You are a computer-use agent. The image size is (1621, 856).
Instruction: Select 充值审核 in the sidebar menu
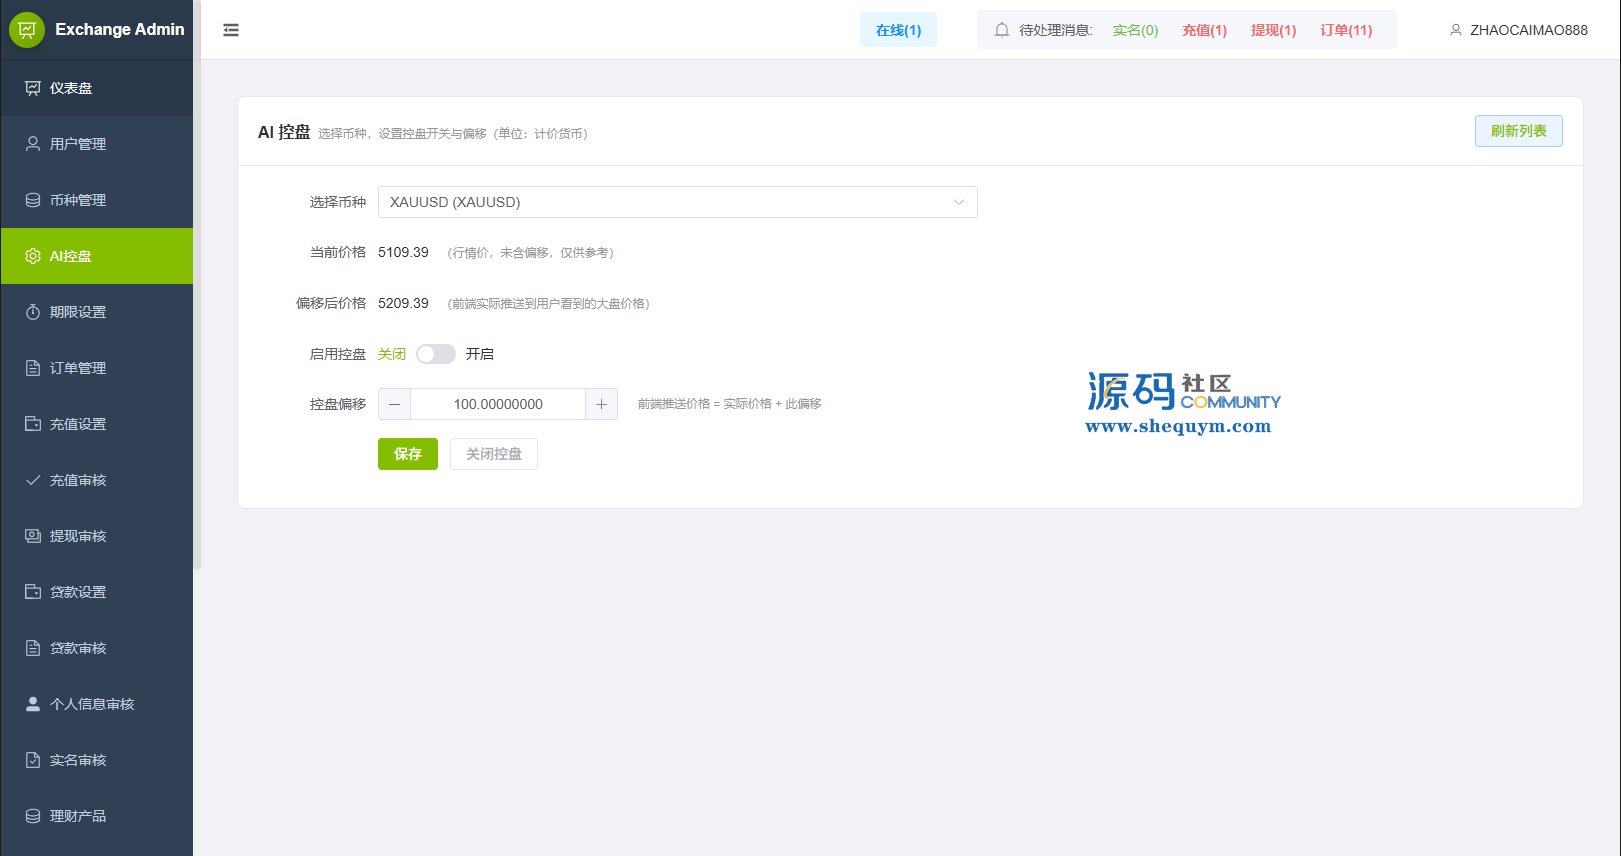point(78,480)
